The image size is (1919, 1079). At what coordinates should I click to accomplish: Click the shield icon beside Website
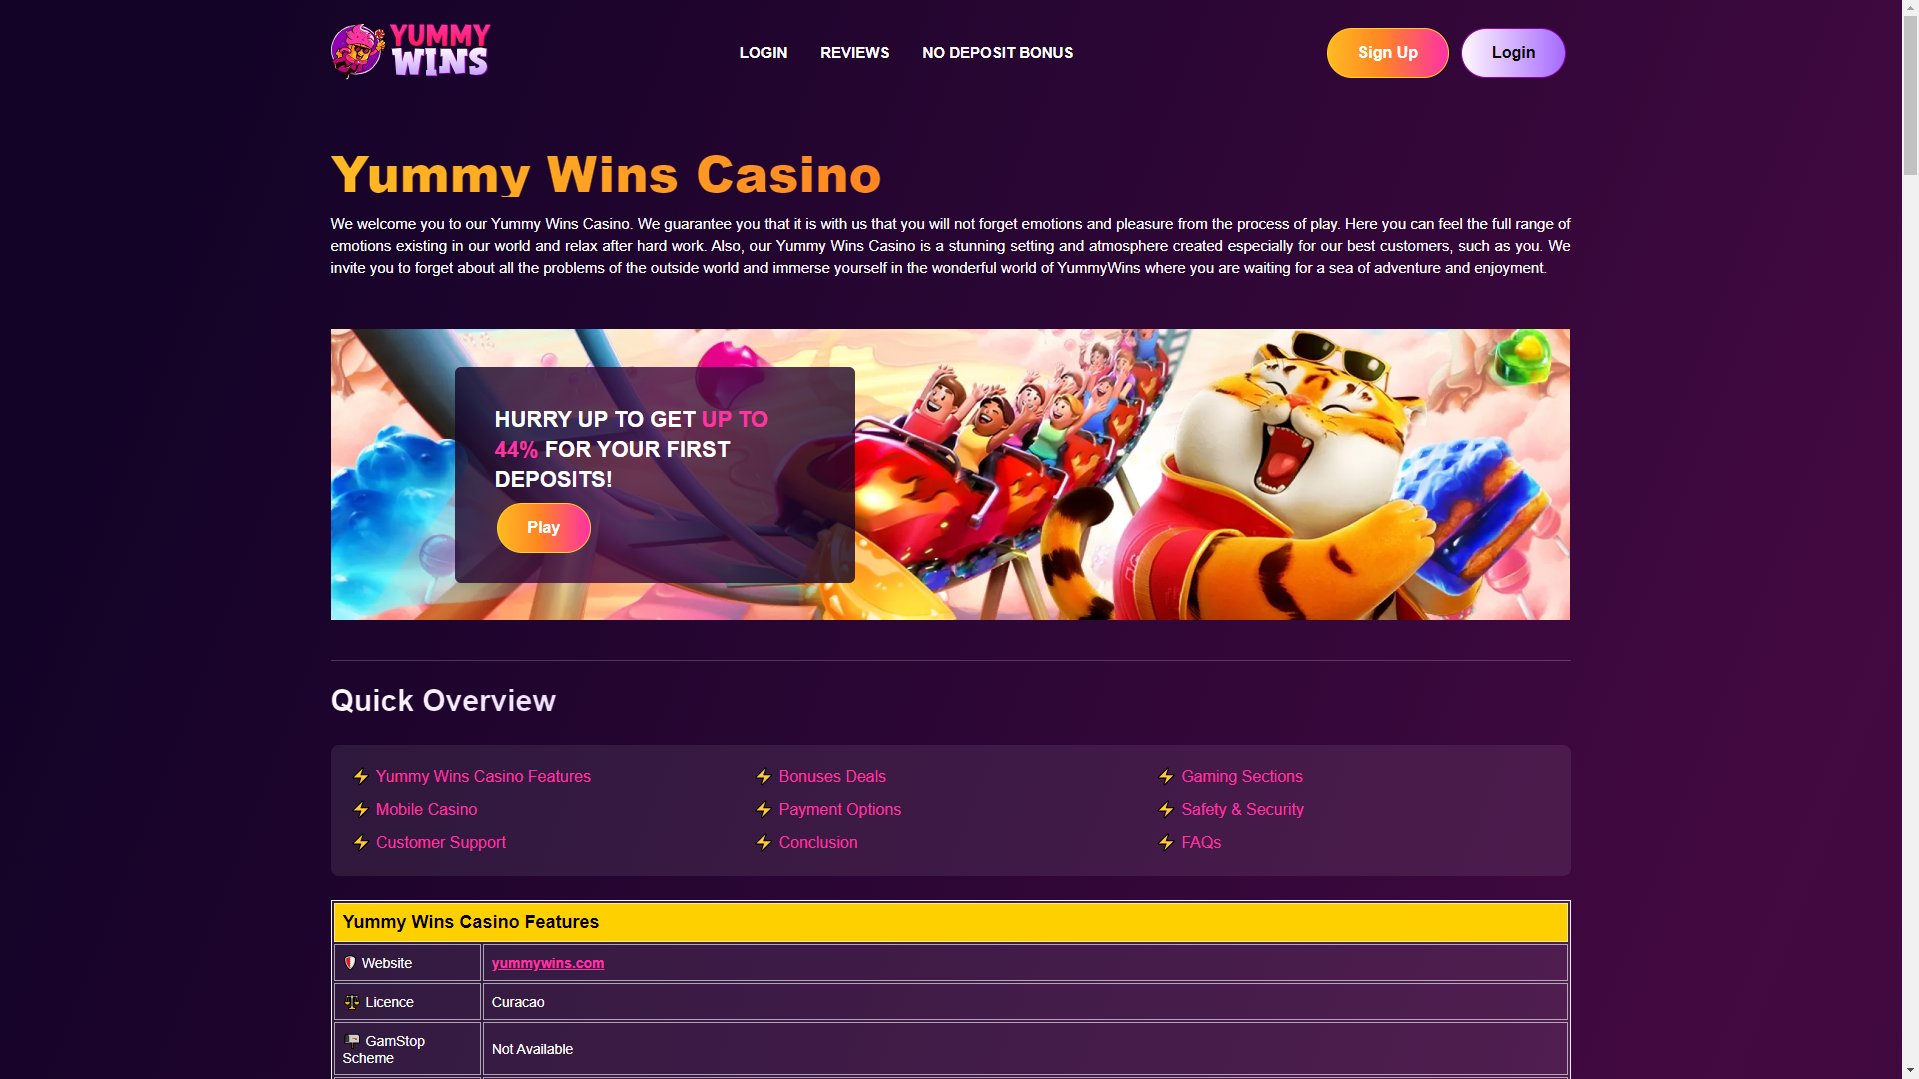pyautogui.click(x=350, y=963)
